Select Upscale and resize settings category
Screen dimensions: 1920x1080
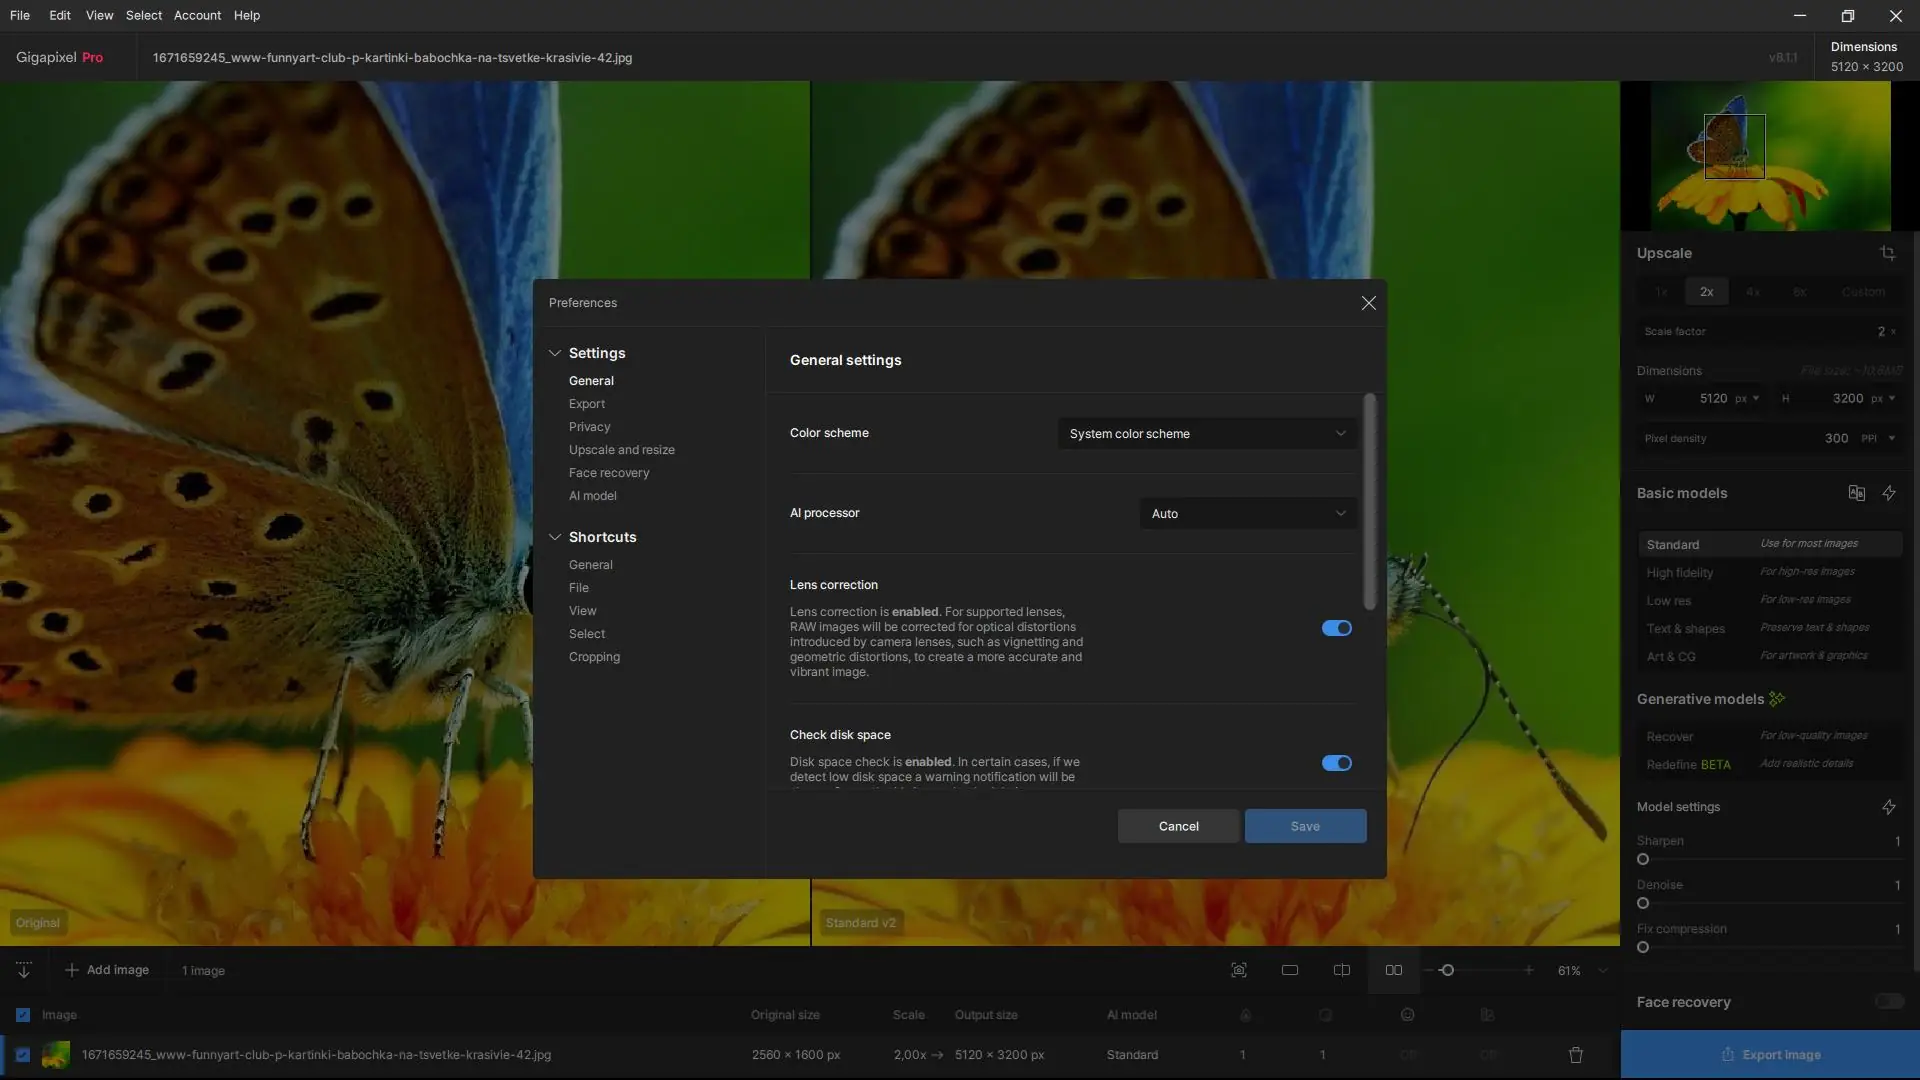coord(621,450)
